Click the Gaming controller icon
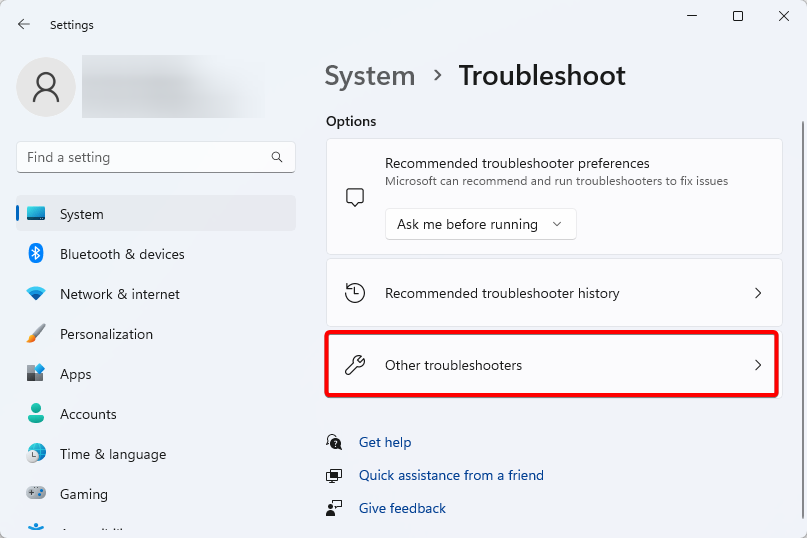The image size is (807, 538). (x=36, y=494)
